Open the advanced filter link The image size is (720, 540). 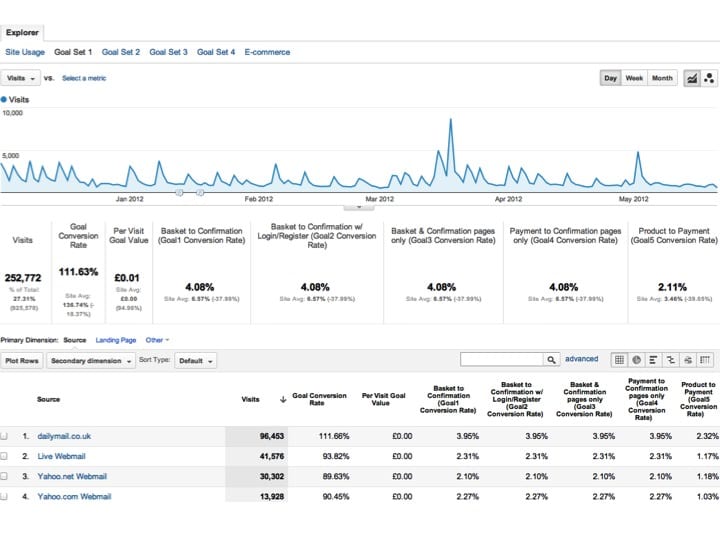pos(582,359)
